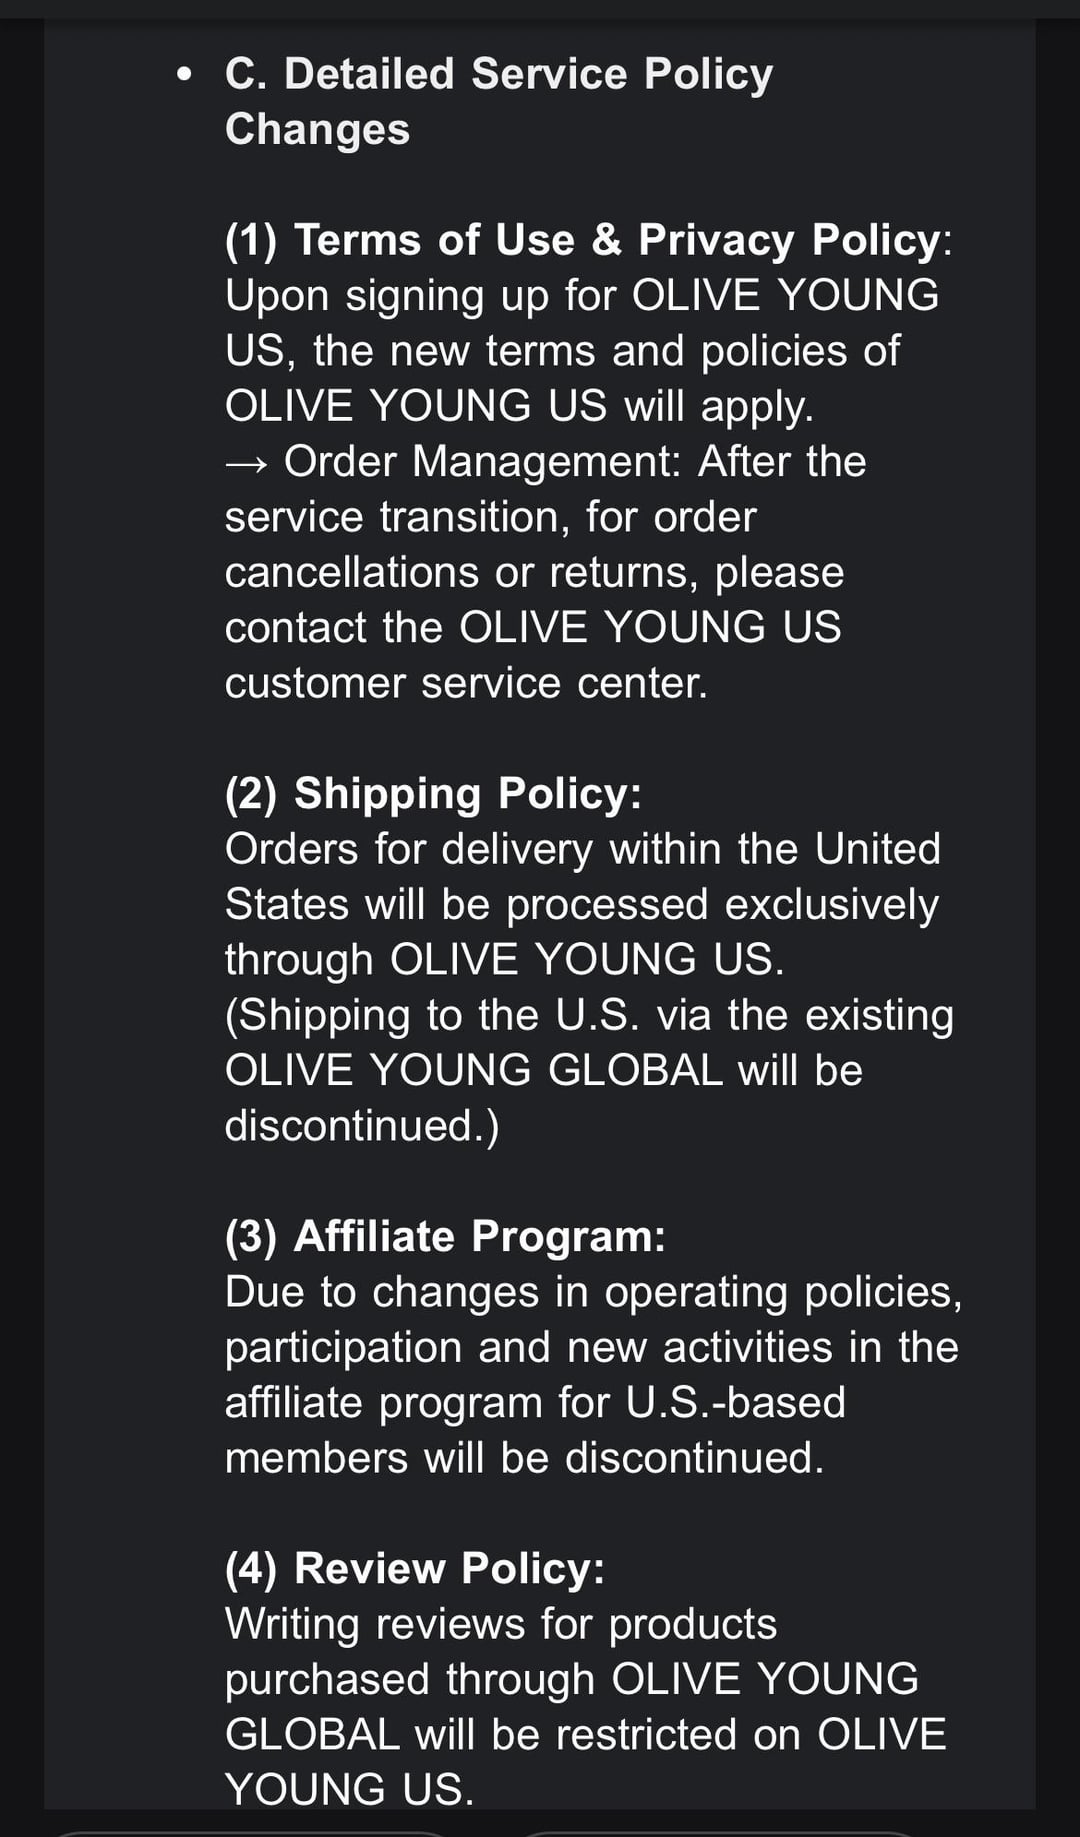Click the bullet point before section C
This screenshot has height=1837, width=1080.
[x=183, y=75]
